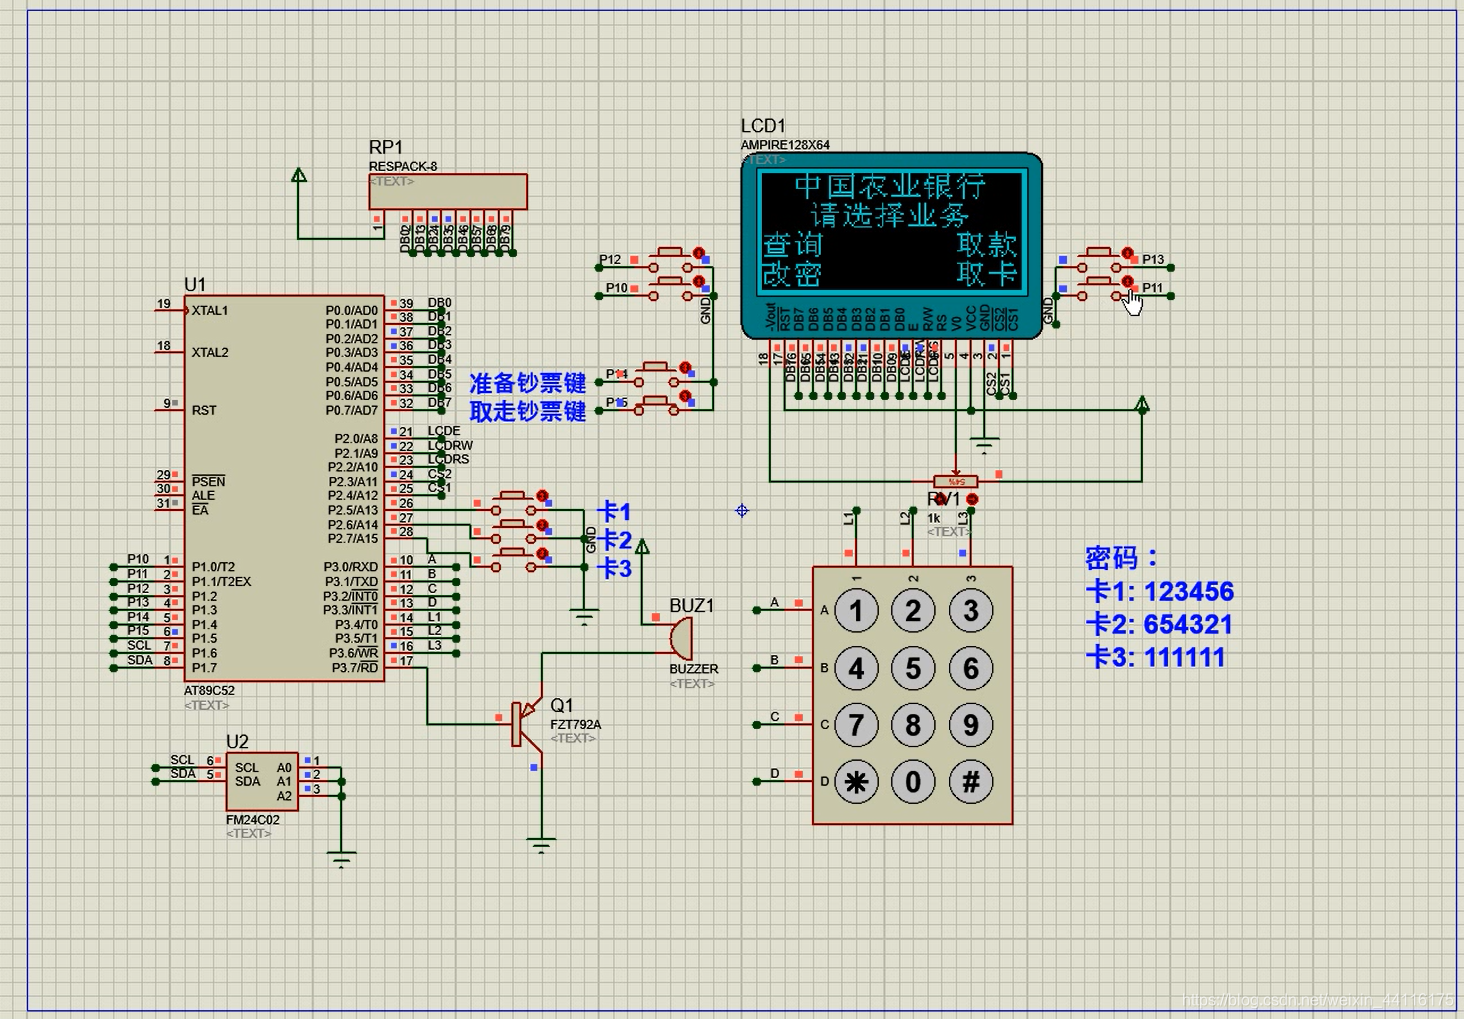The height and width of the screenshot is (1019, 1464).
Task: Click keypad key 9
Action: pyautogui.click(x=971, y=725)
